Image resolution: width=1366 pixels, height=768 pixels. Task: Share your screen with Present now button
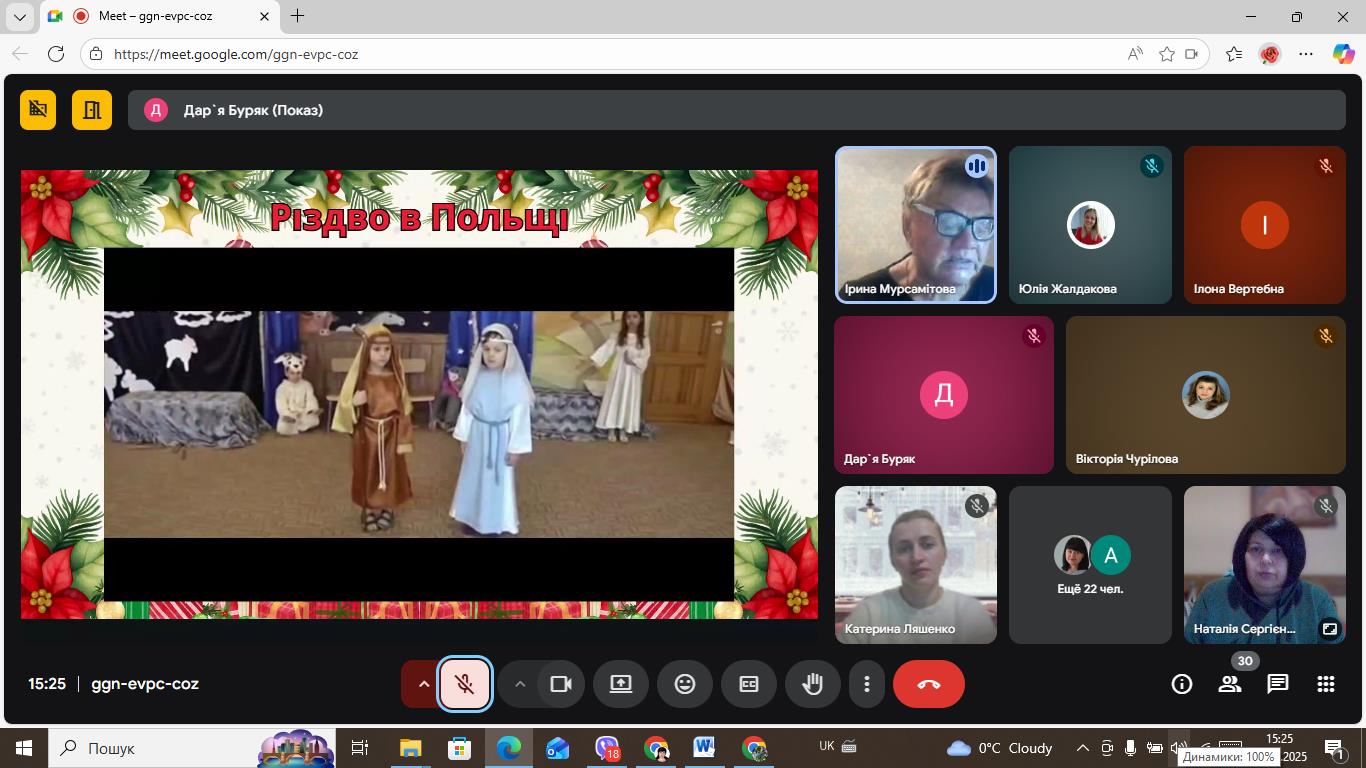coord(621,684)
